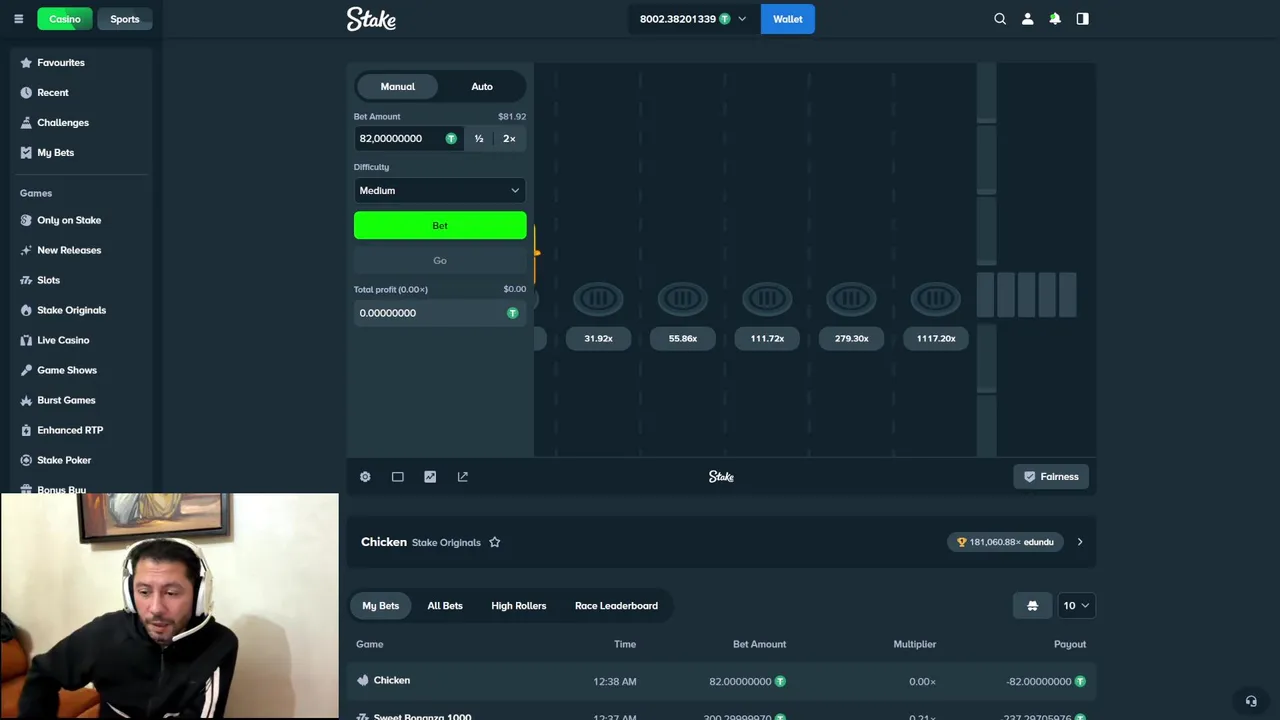Image resolution: width=1280 pixels, height=720 pixels.
Task: Click the 12:38 AM time cell
Action: (614, 681)
